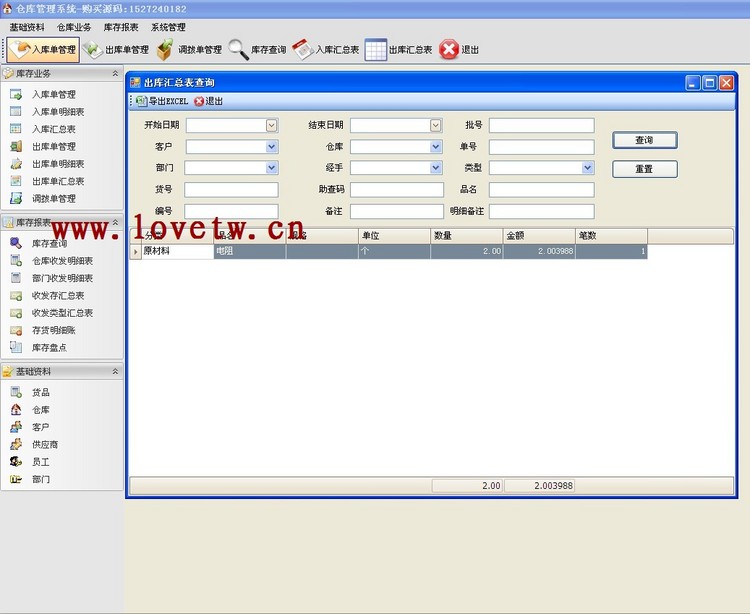The image size is (750, 614).
Task: Click the 调拨单管理 toolbar icon
Action: click(x=189, y=50)
